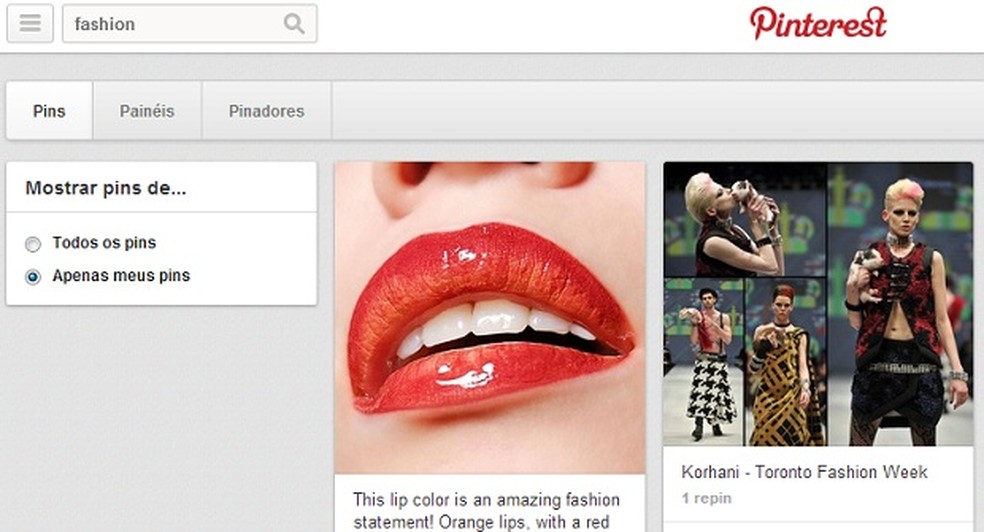This screenshot has height=532, width=984.
Task: Select the Pins tab
Action: [50, 111]
